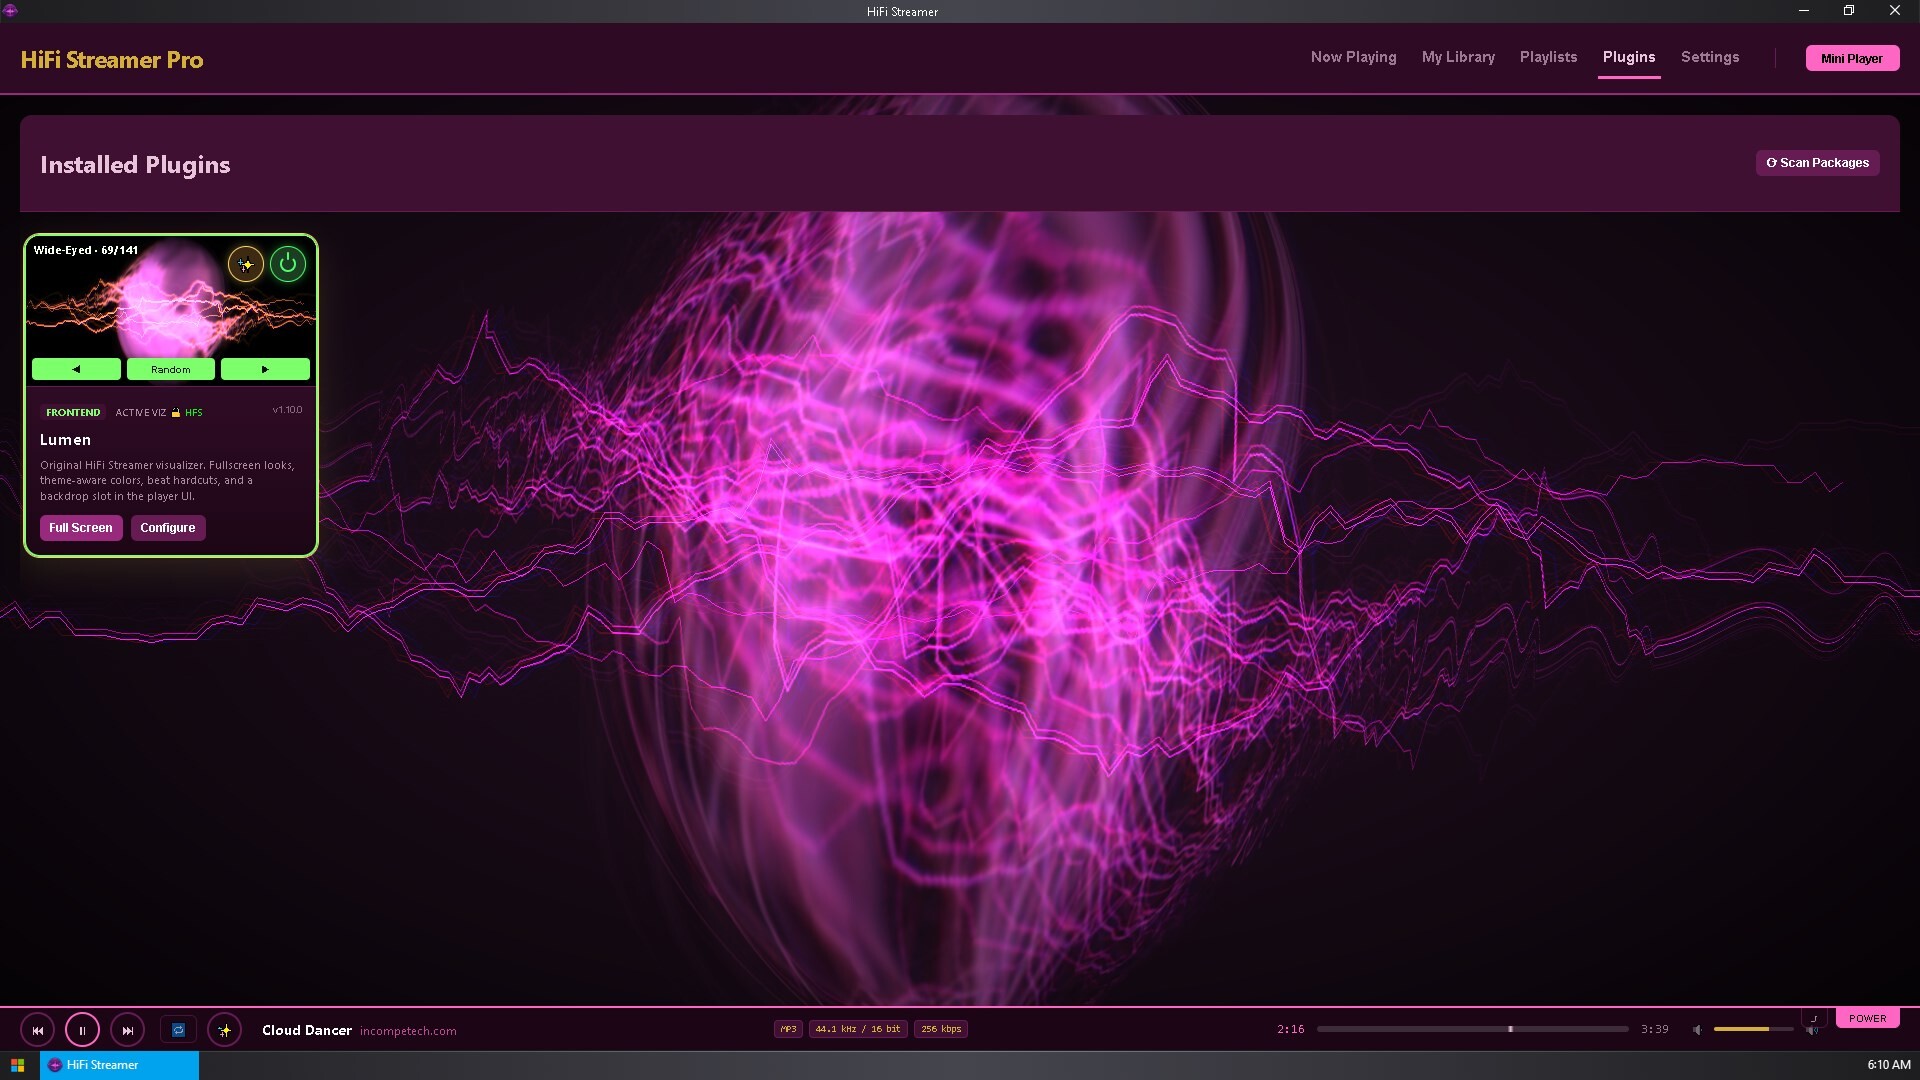Viewport: 1920px width, 1080px height.
Task: Click the speaker icon right of volume
Action: tap(1811, 1030)
